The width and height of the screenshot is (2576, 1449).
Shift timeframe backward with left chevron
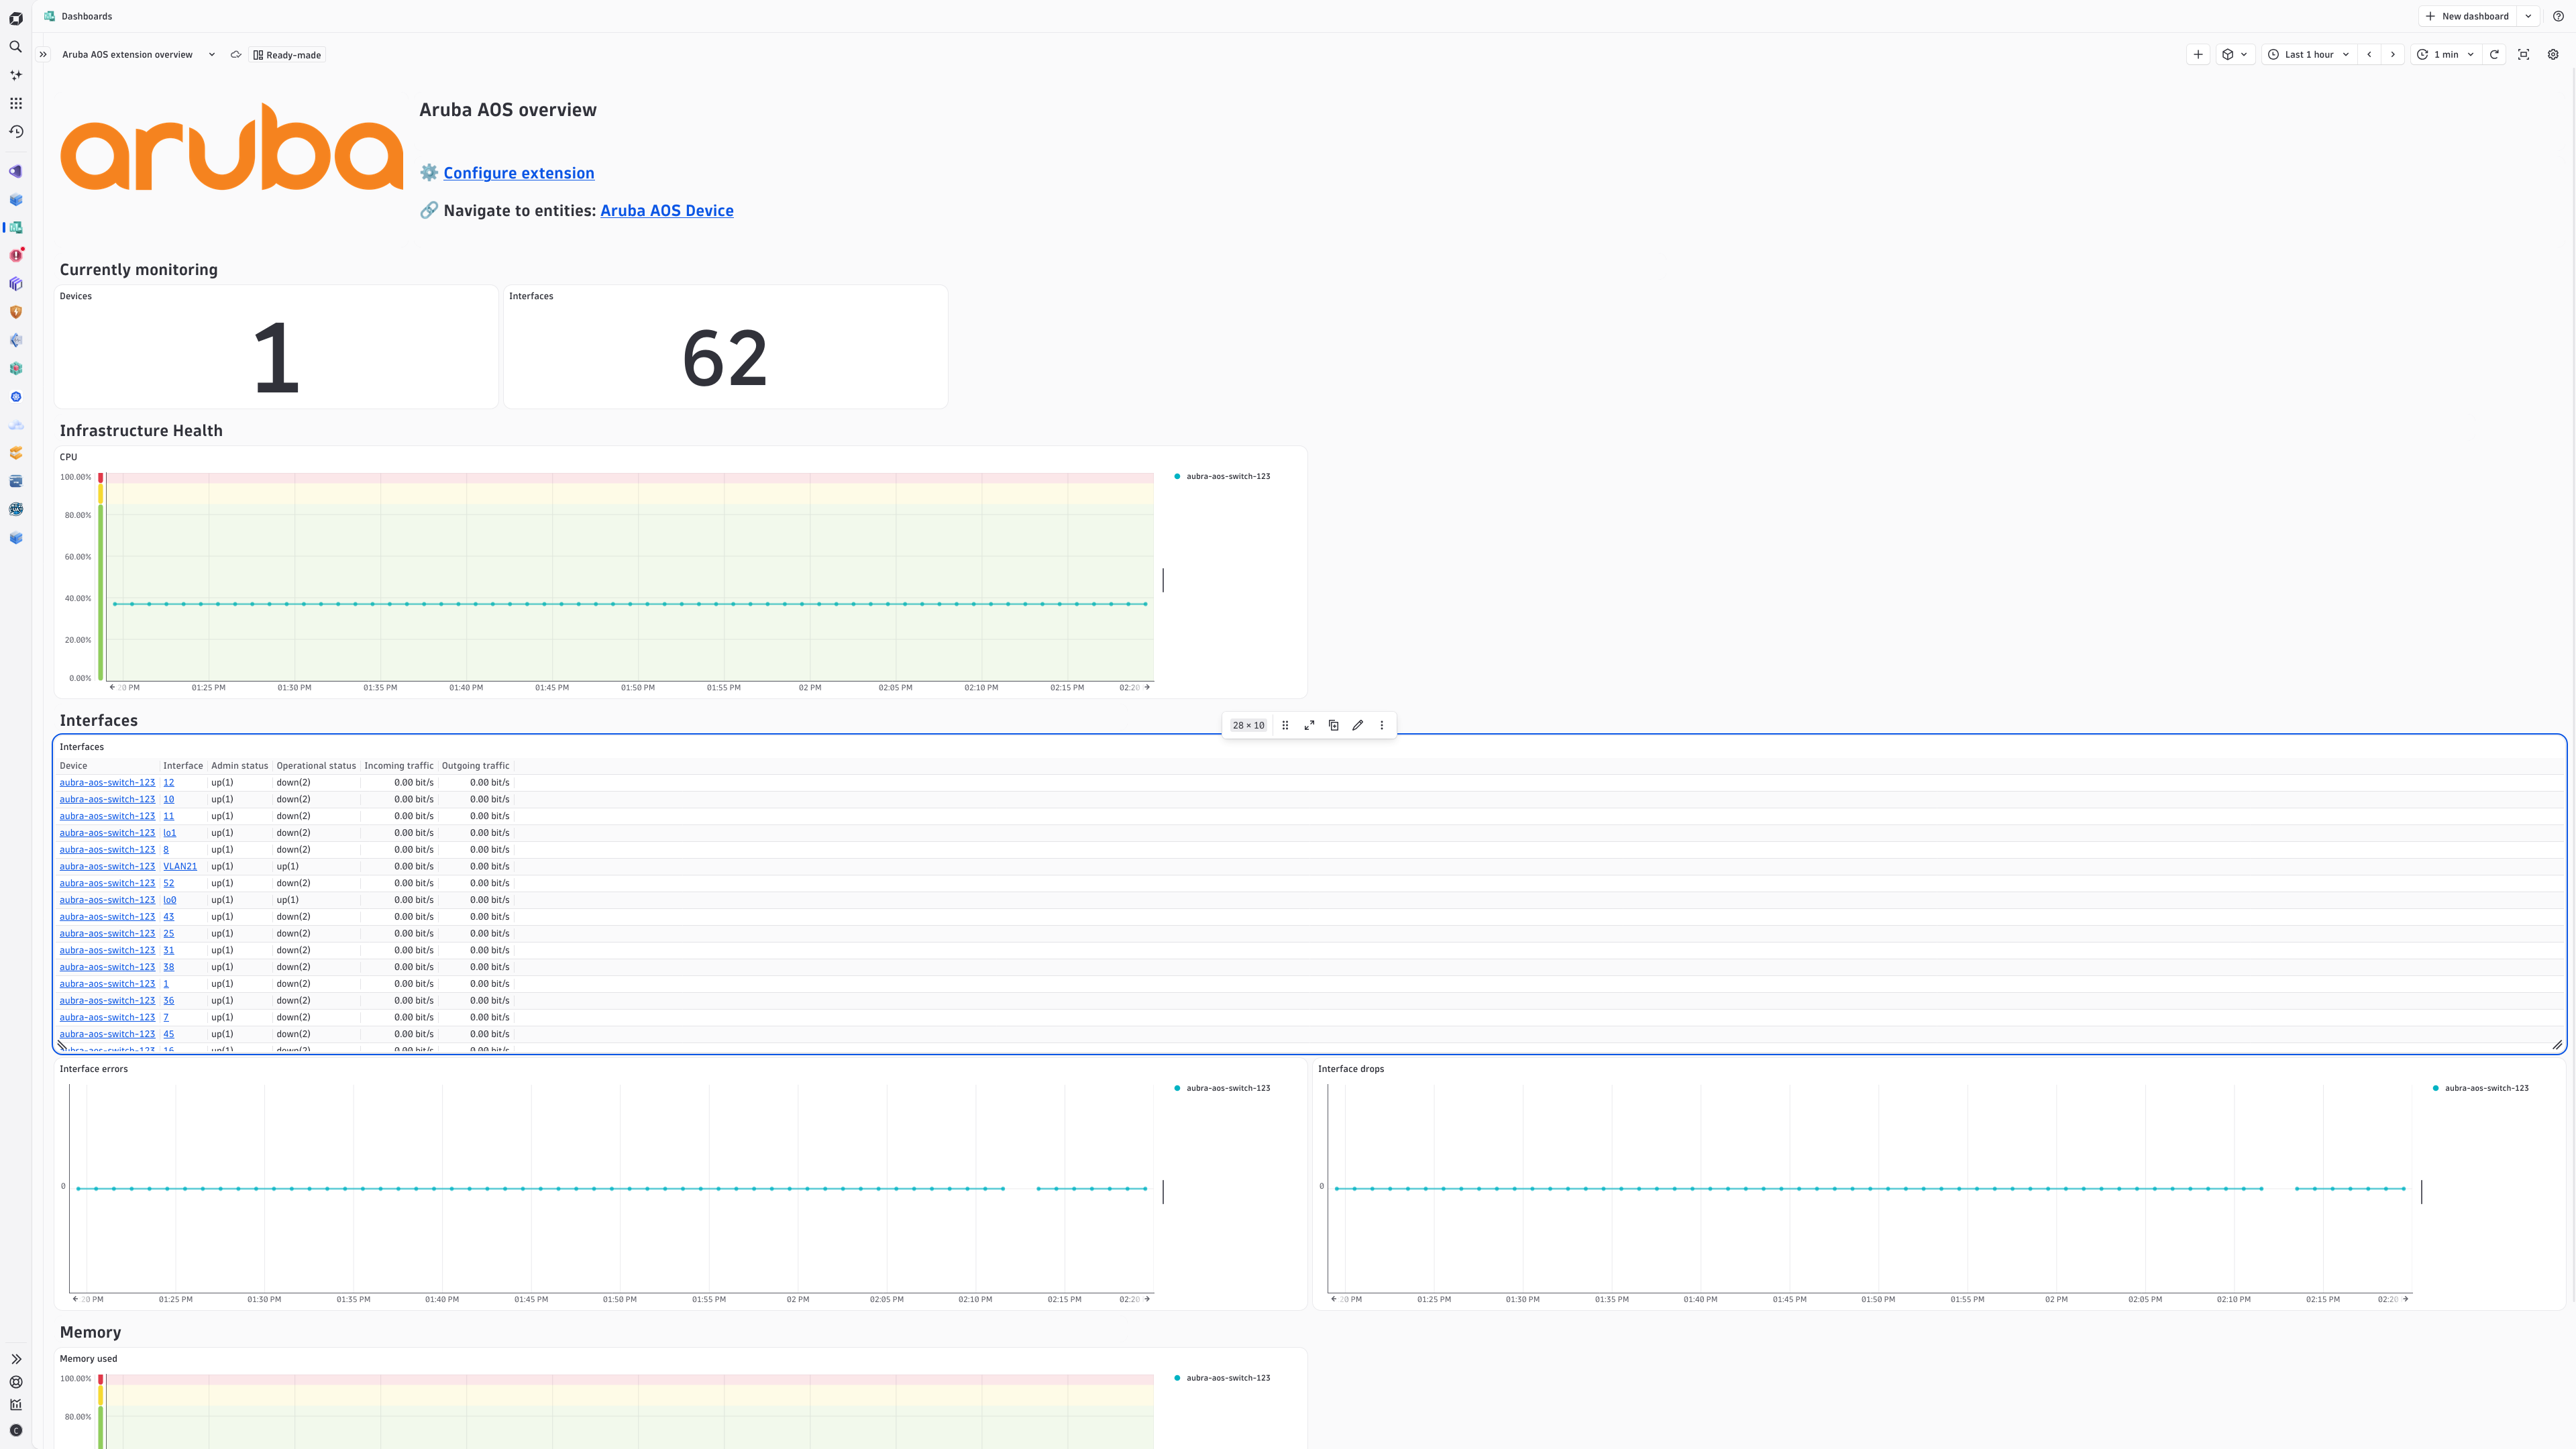pos(2369,55)
